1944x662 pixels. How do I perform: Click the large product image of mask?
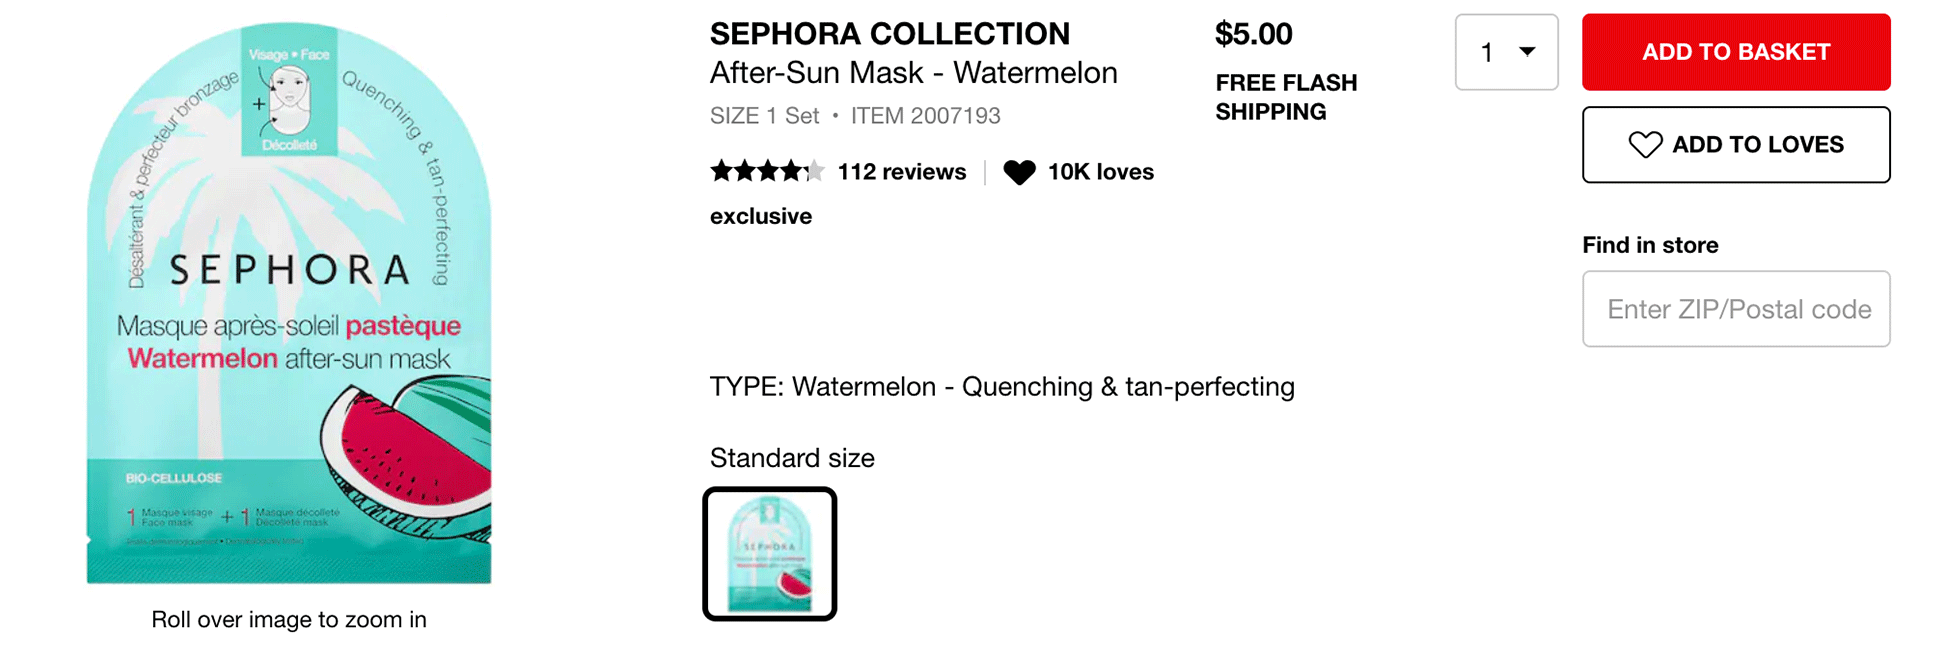coord(289,303)
